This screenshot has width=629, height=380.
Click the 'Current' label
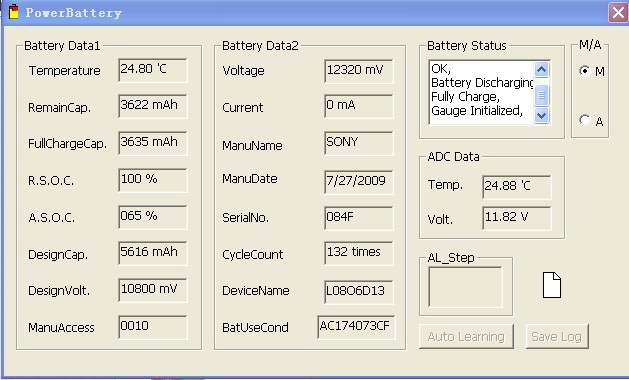[x=243, y=108]
